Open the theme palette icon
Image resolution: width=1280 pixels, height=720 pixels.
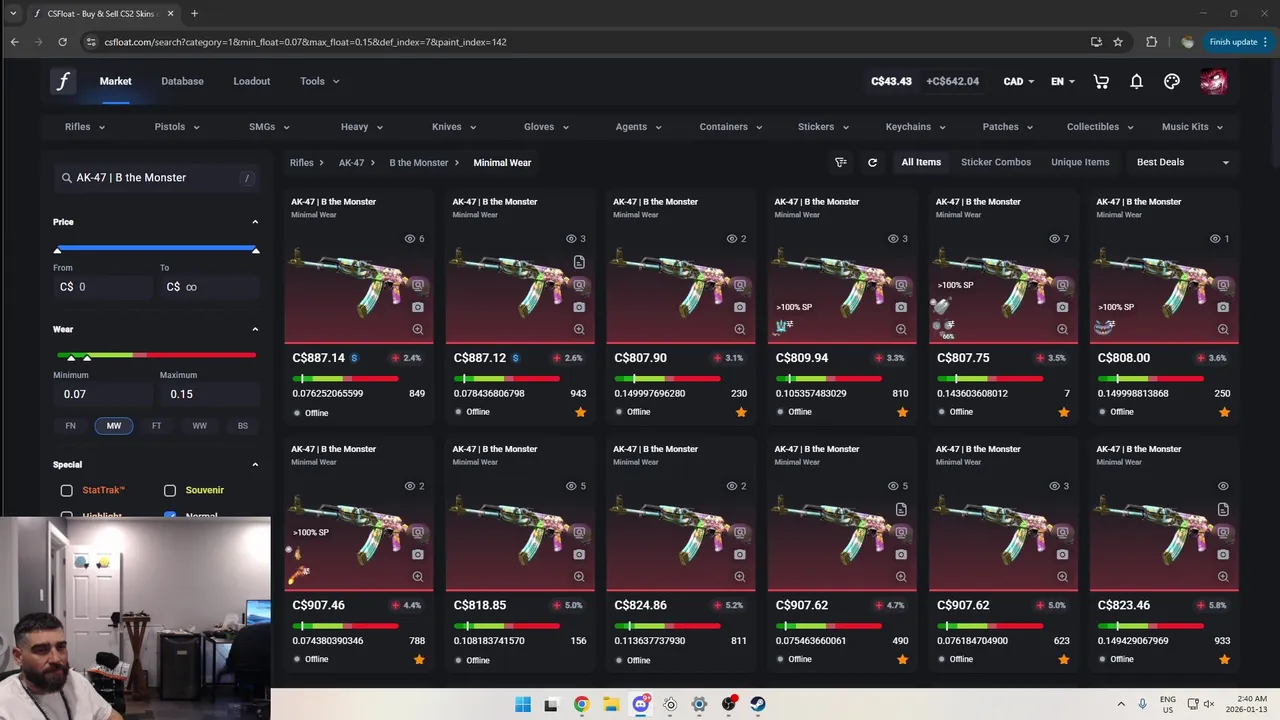(x=1172, y=81)
